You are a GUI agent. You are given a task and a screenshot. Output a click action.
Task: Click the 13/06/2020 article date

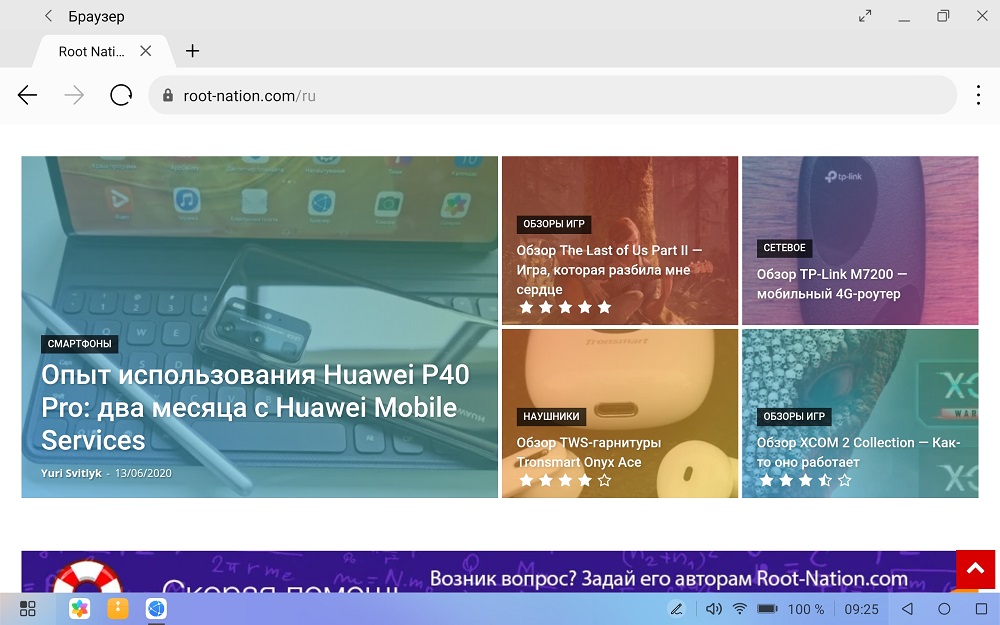coord(143,473)
